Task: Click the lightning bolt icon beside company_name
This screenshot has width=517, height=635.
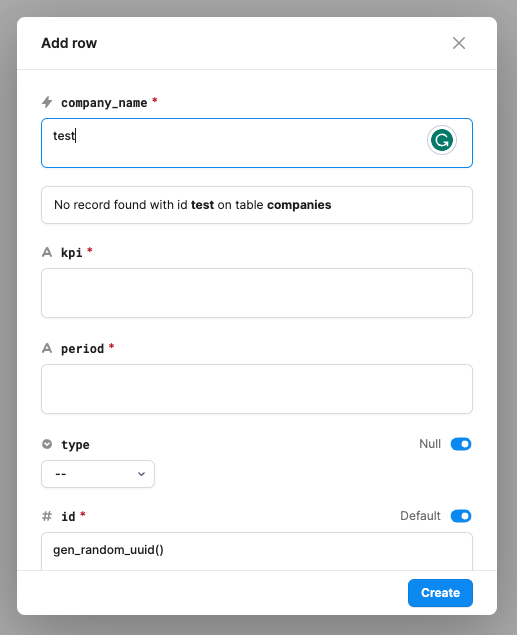Action: [x=47, y=102]
